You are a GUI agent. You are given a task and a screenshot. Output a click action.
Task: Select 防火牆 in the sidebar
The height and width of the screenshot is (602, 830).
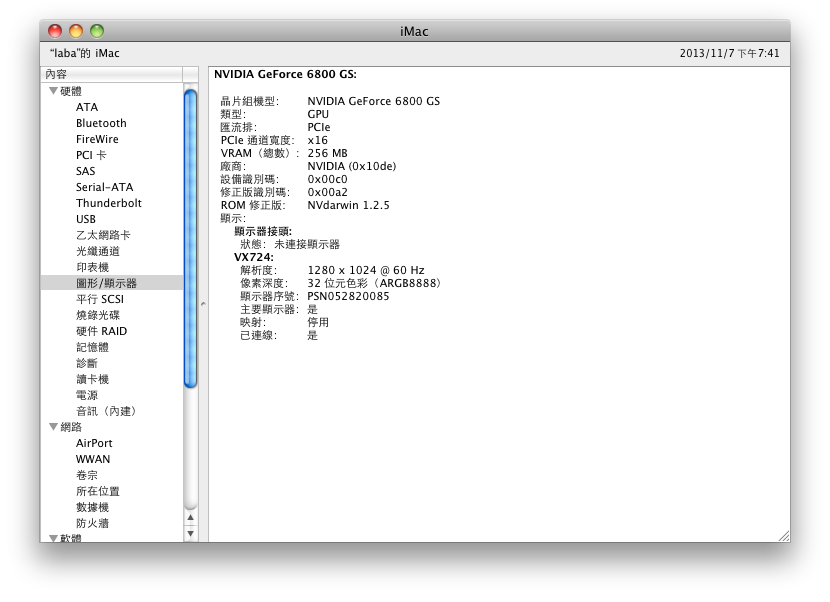point(93,523)
